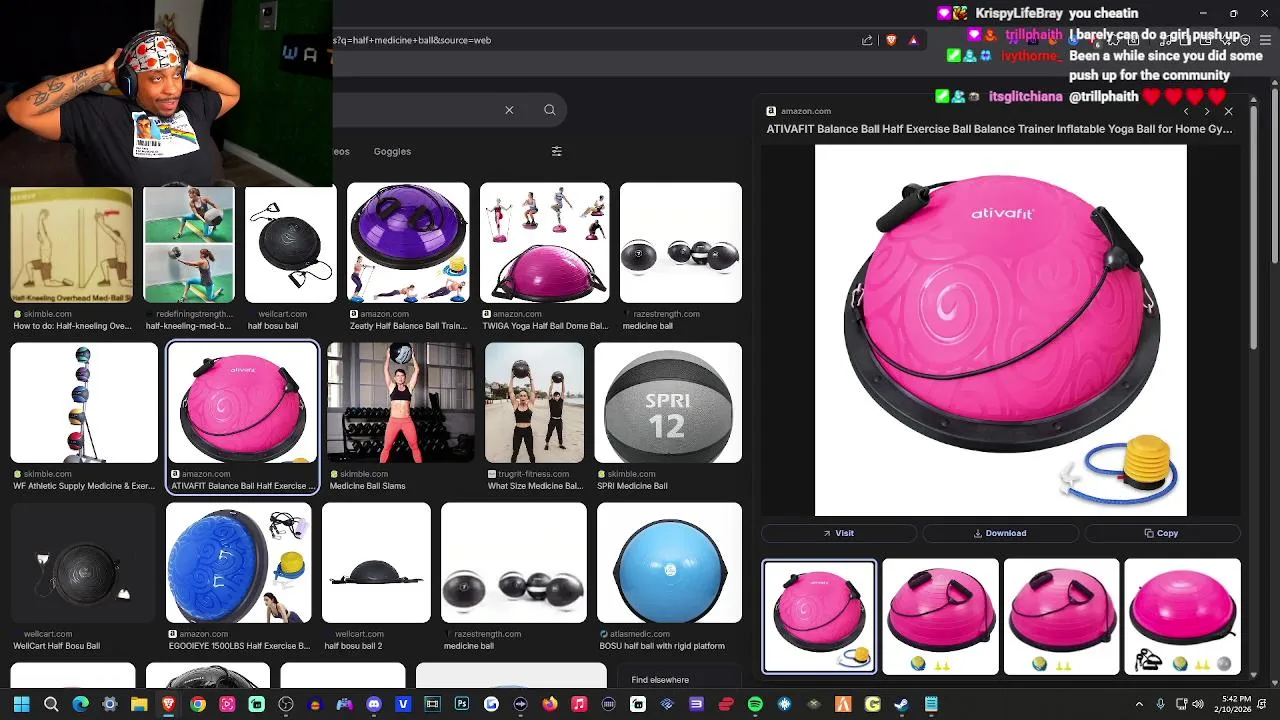Image resolution: width=1280 pixels, height=720 pixels.
Task: Click the Brave Shields lion icon in address bar
Action: [x=891, y=40]
